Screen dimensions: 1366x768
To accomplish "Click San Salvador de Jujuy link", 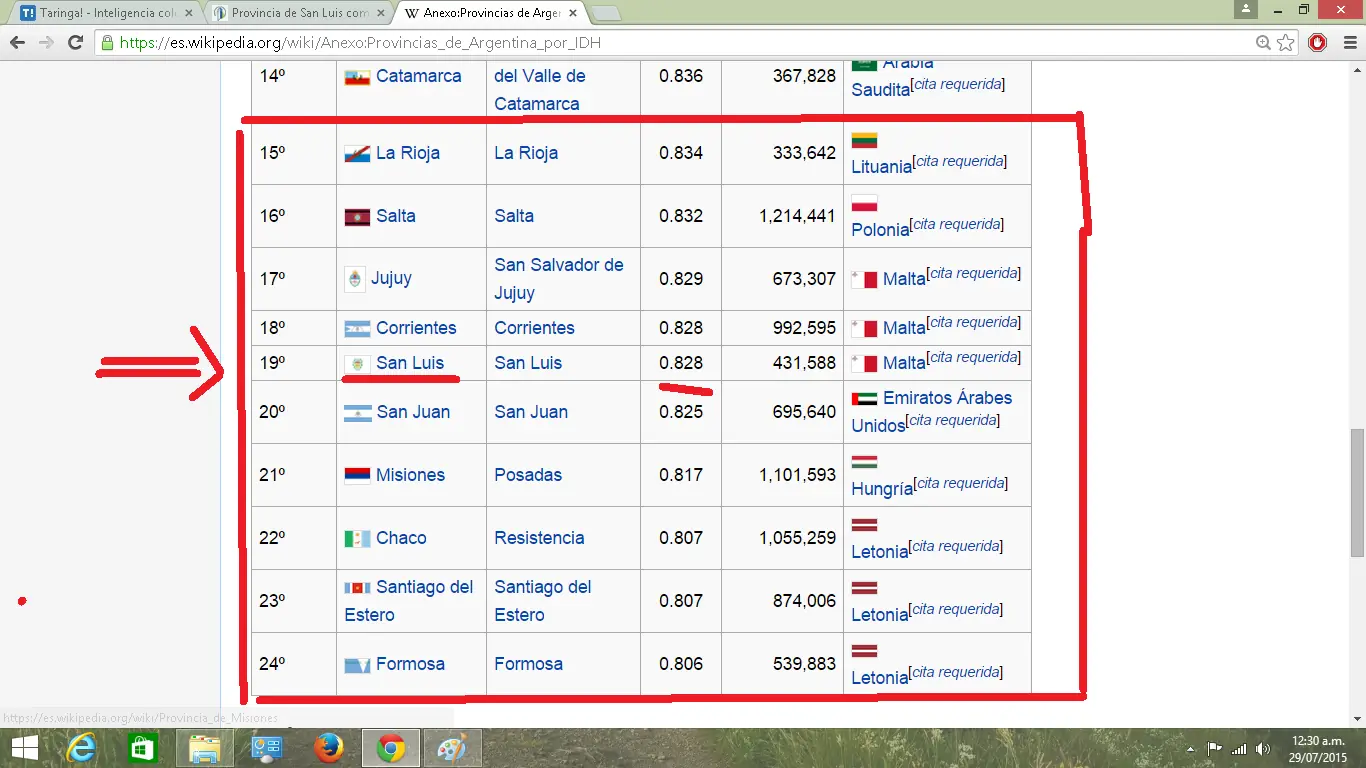I will pos(559,279).
